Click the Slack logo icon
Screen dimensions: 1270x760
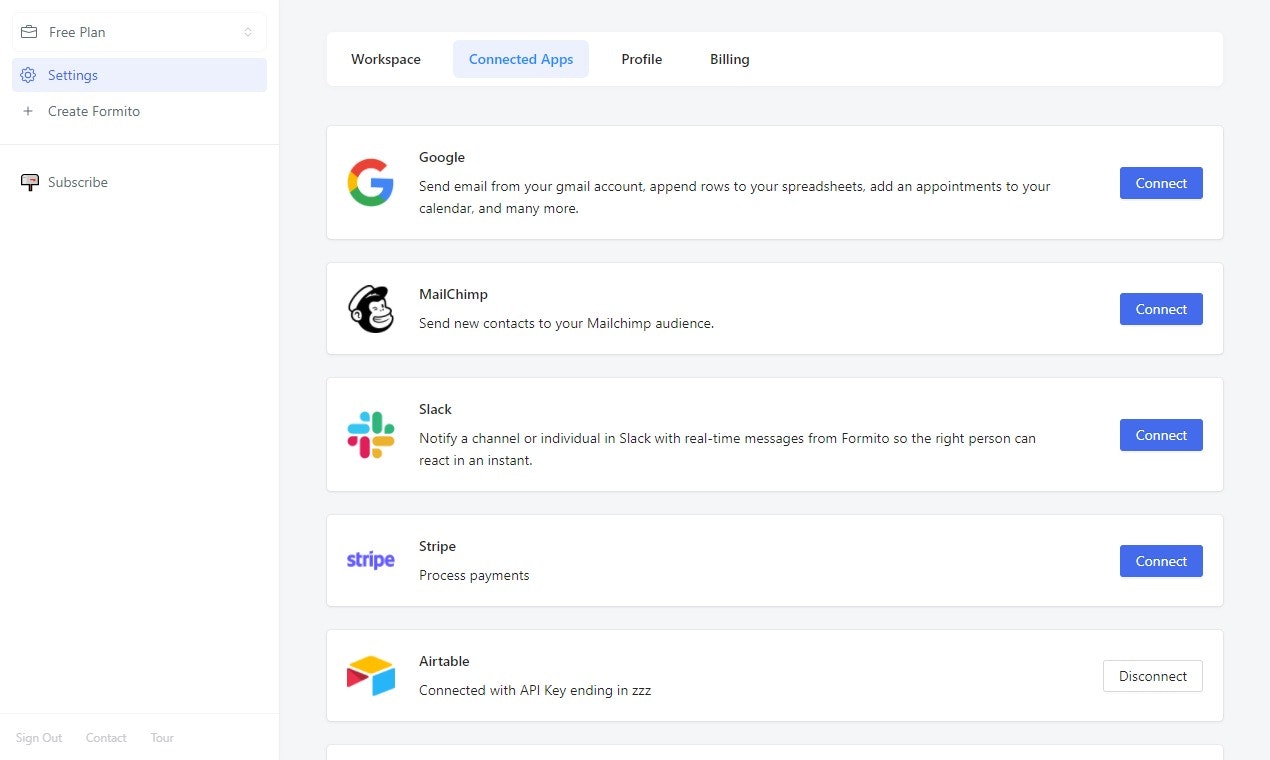(x=371, y=435)
